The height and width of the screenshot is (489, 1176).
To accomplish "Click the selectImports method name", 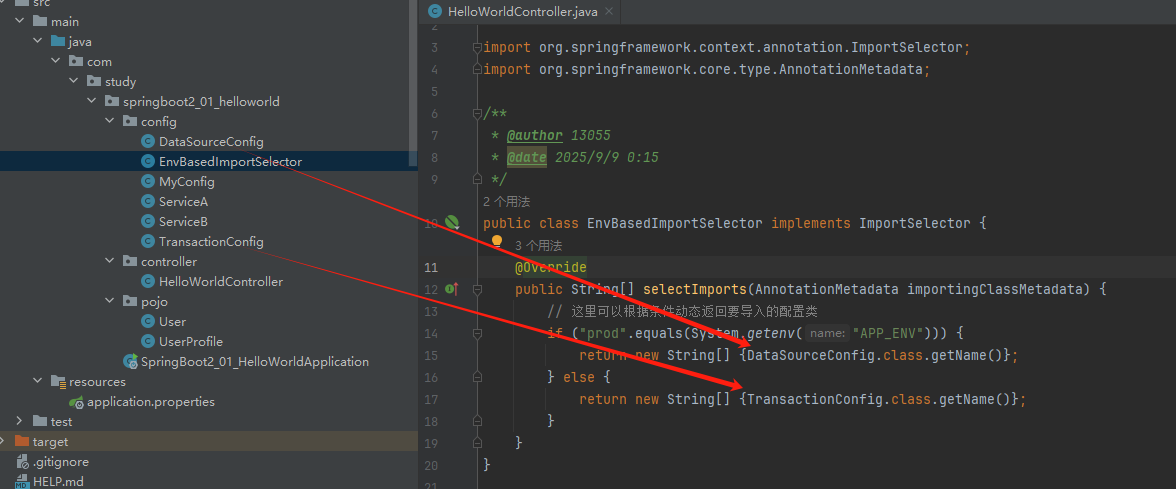I will pos(694,290).
